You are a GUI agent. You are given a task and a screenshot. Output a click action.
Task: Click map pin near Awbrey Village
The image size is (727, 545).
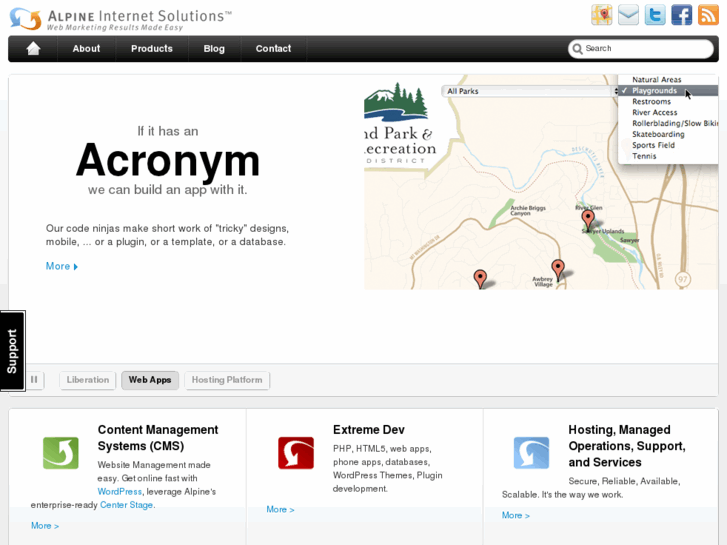coord(558,269)
